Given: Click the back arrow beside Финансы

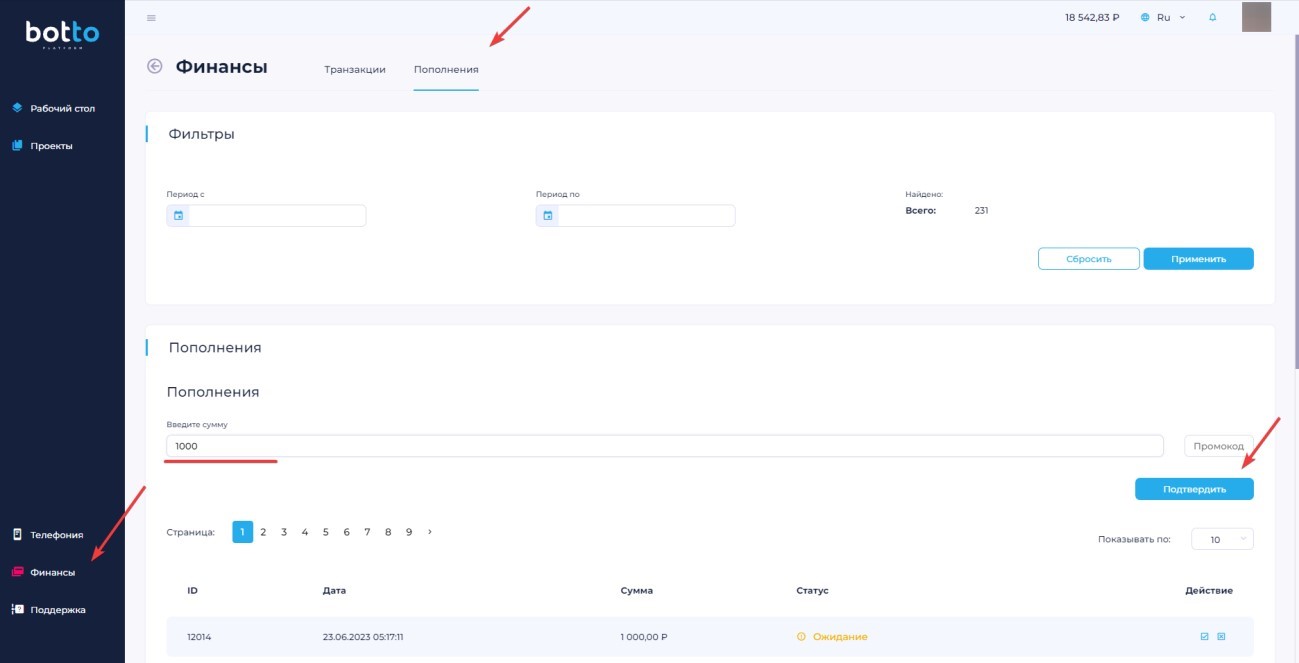Looking at the screenshot, I should (x=154, y=67).
